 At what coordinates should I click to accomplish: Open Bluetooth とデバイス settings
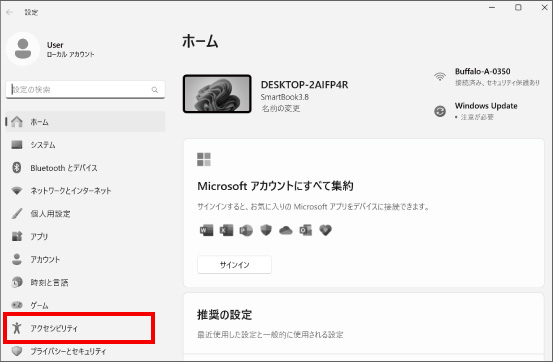click(x=85, y=168)
